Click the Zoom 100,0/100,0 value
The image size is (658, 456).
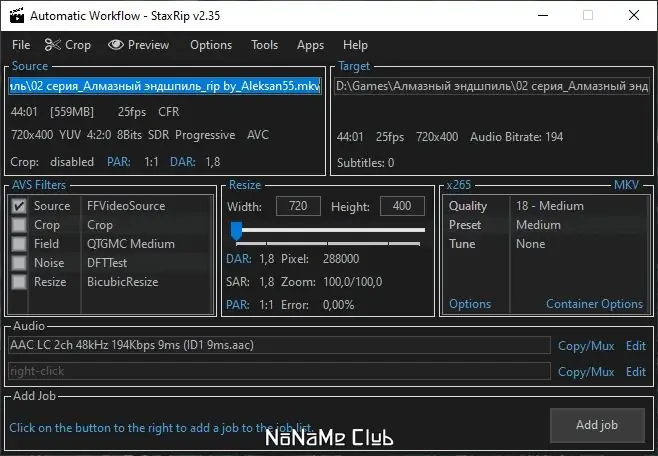tap(352, 282)
